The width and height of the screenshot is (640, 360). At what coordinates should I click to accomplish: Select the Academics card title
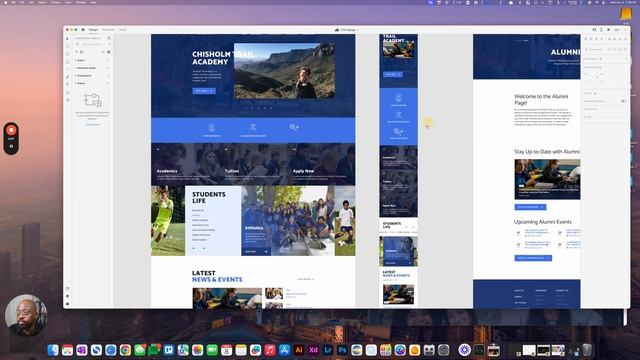point(167,171)
